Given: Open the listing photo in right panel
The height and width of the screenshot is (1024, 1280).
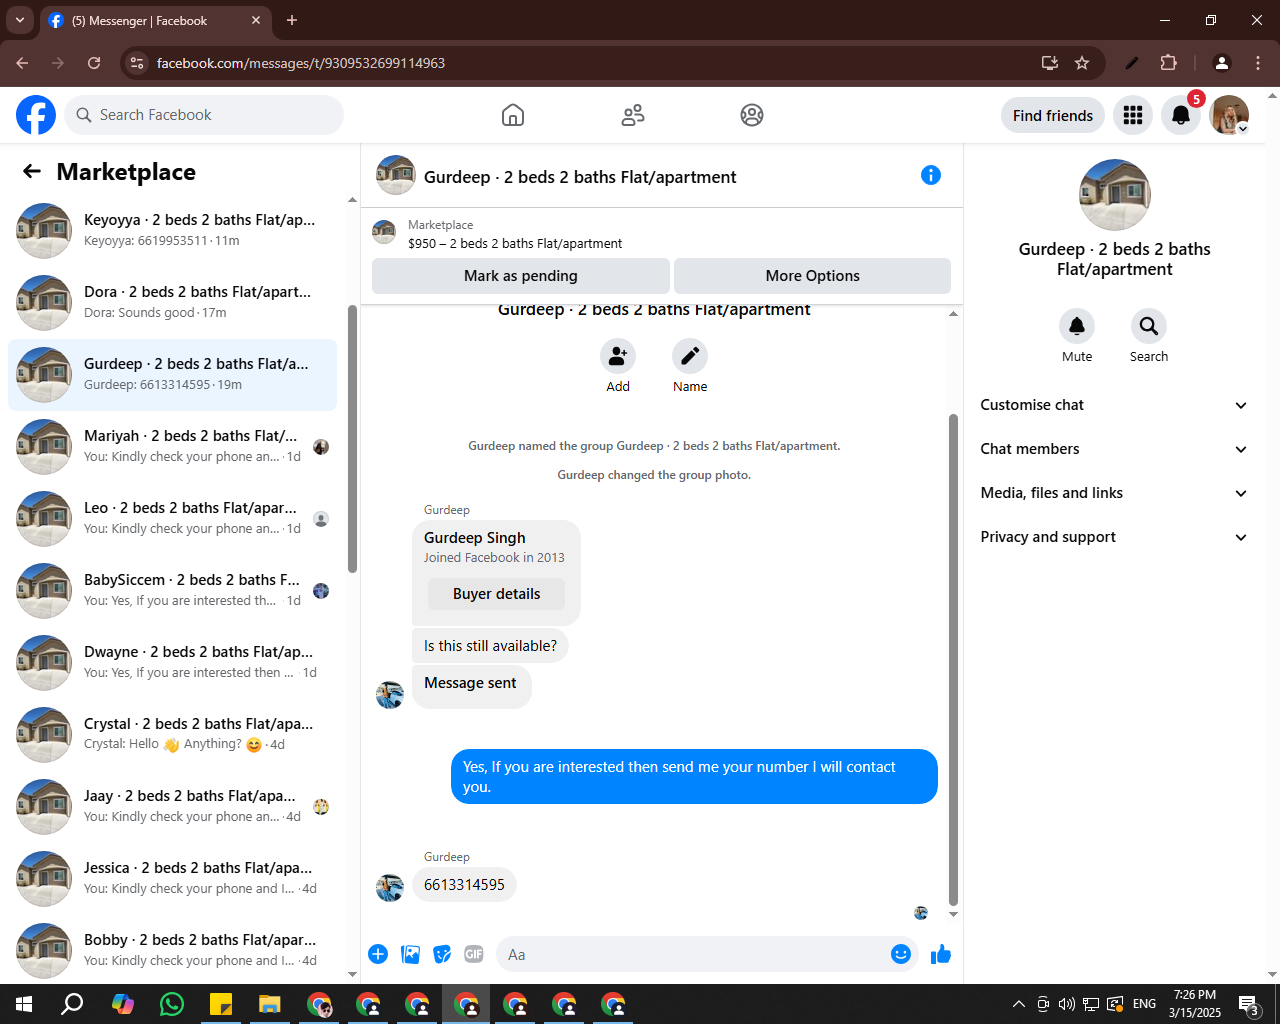Looking at the screenshot, I should 1115,195.
